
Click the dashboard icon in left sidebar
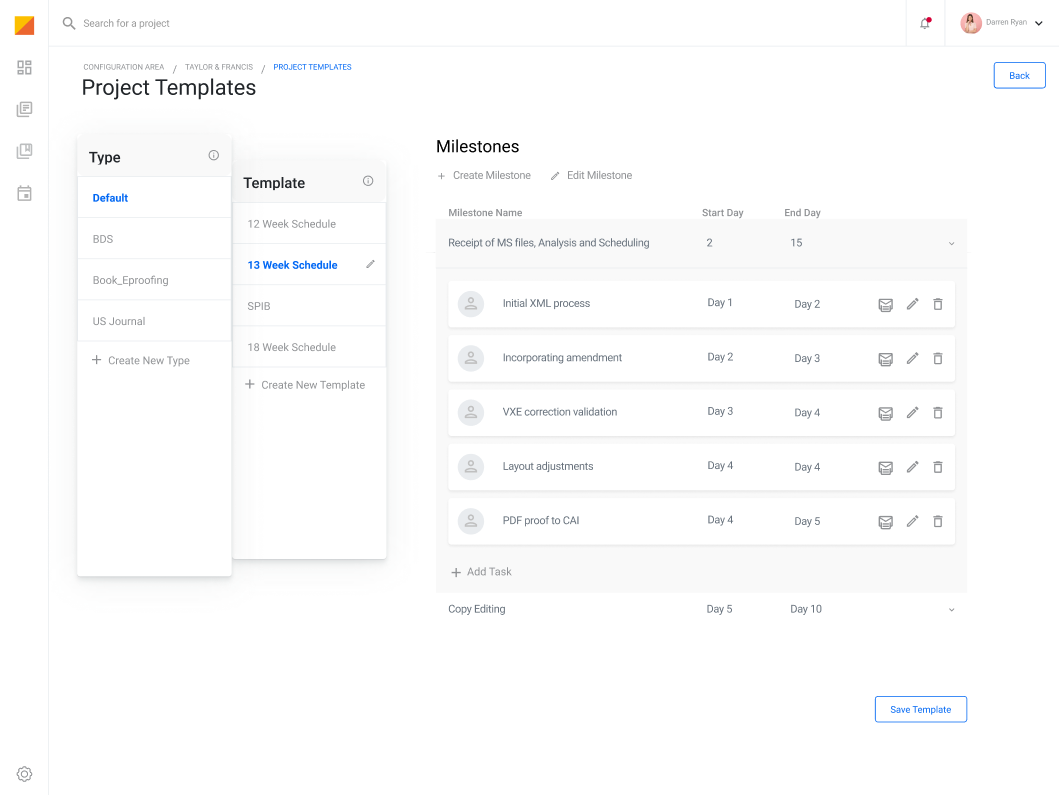pos(25,67)
